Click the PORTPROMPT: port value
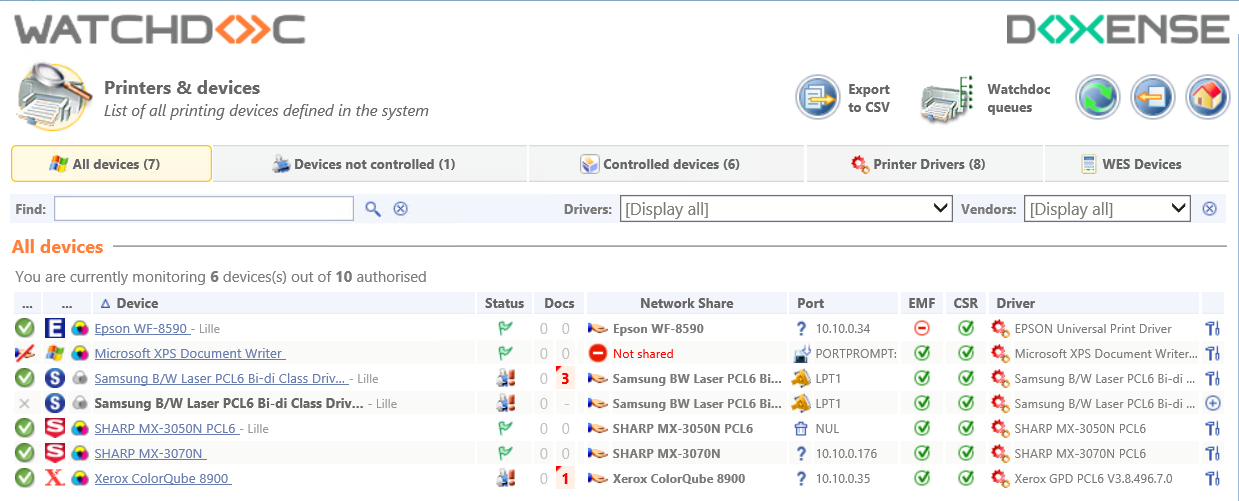The image size is (1239, 501). [x=856, y=353]
